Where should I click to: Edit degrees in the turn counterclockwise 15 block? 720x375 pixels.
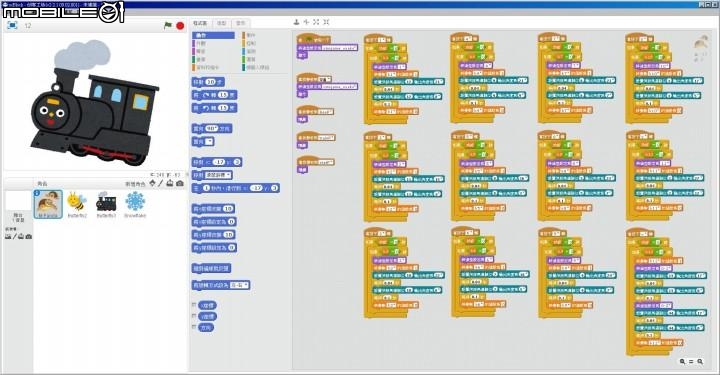223,108
